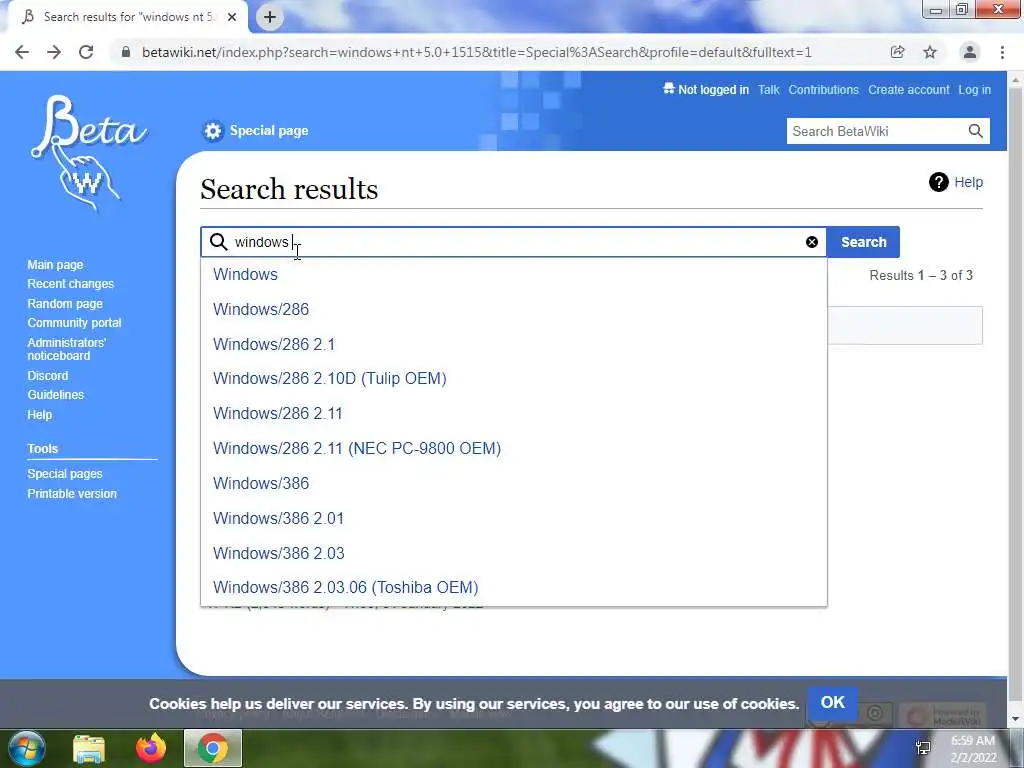The image size is (1024, 768).
Task: Select Windows/286 2.10D (Tulip OEM) suggestion
Action: [x=514, y=379]
